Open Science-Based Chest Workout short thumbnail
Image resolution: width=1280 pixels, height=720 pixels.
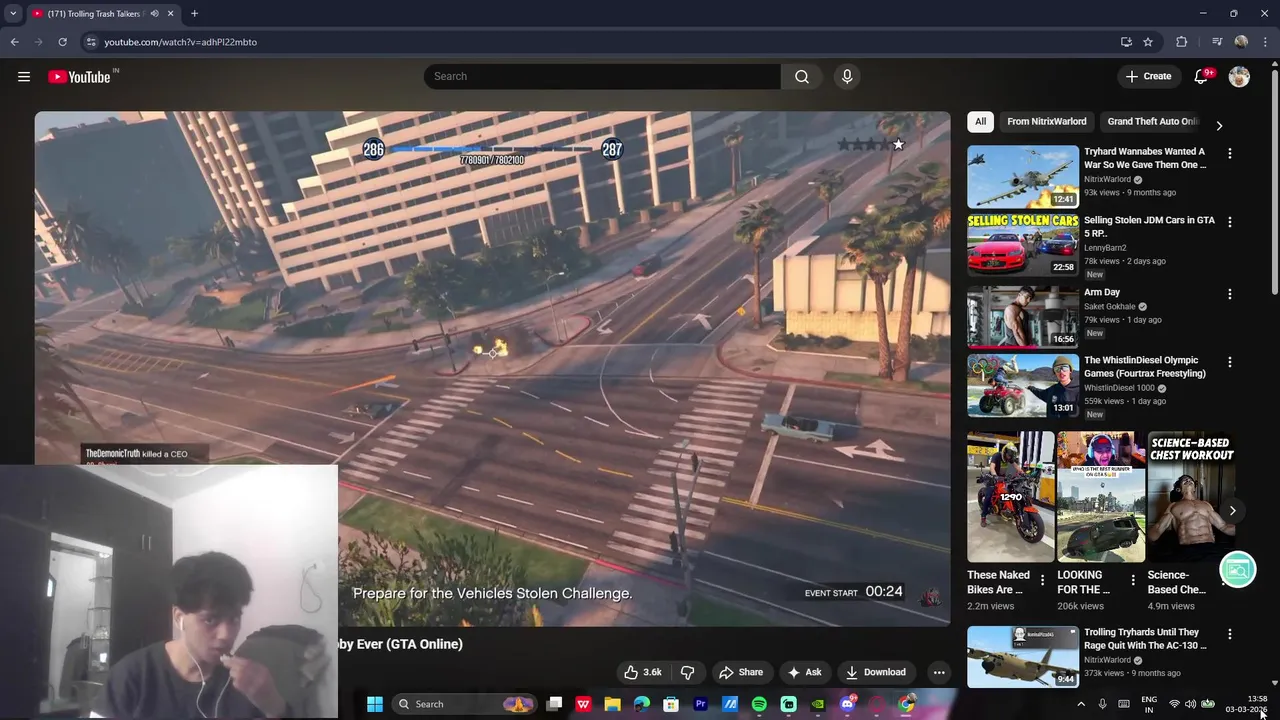point(1191,497)
